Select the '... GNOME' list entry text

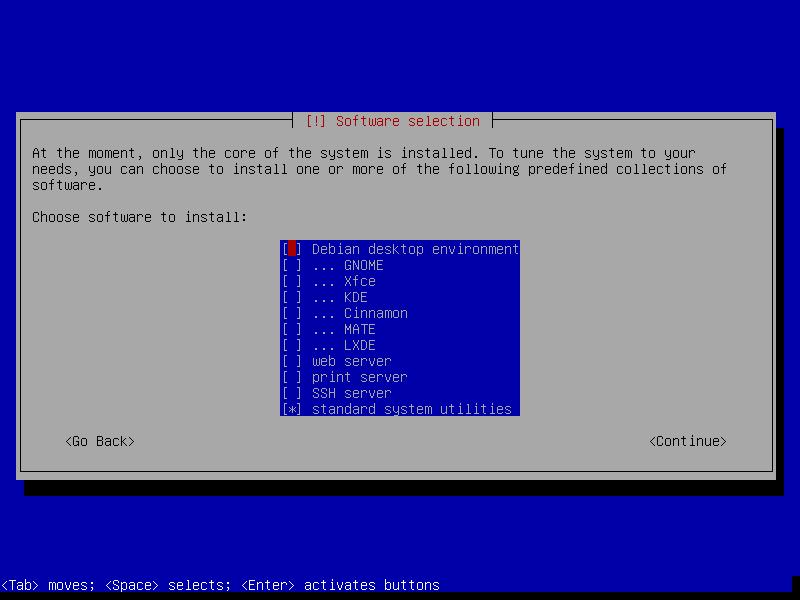[347, 265]
